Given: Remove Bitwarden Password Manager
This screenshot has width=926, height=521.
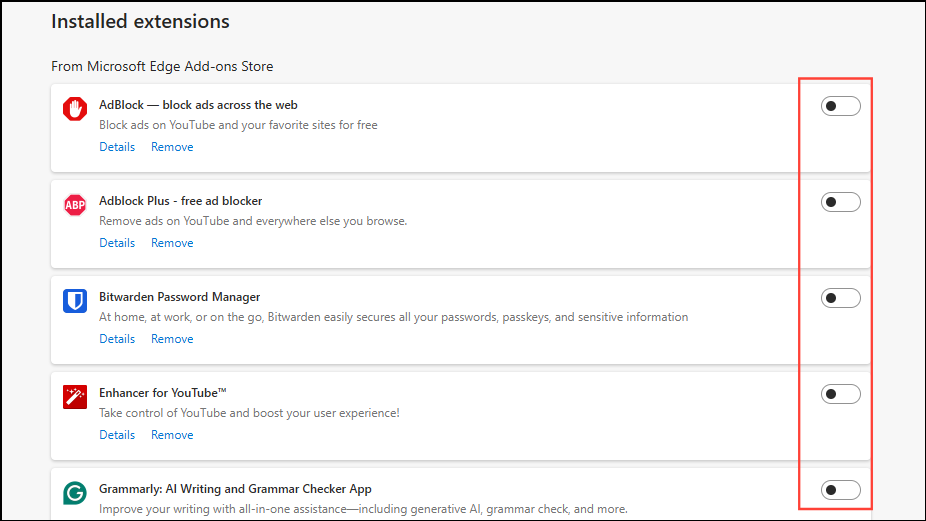Looking at the screenshot, I should (172, 339).
